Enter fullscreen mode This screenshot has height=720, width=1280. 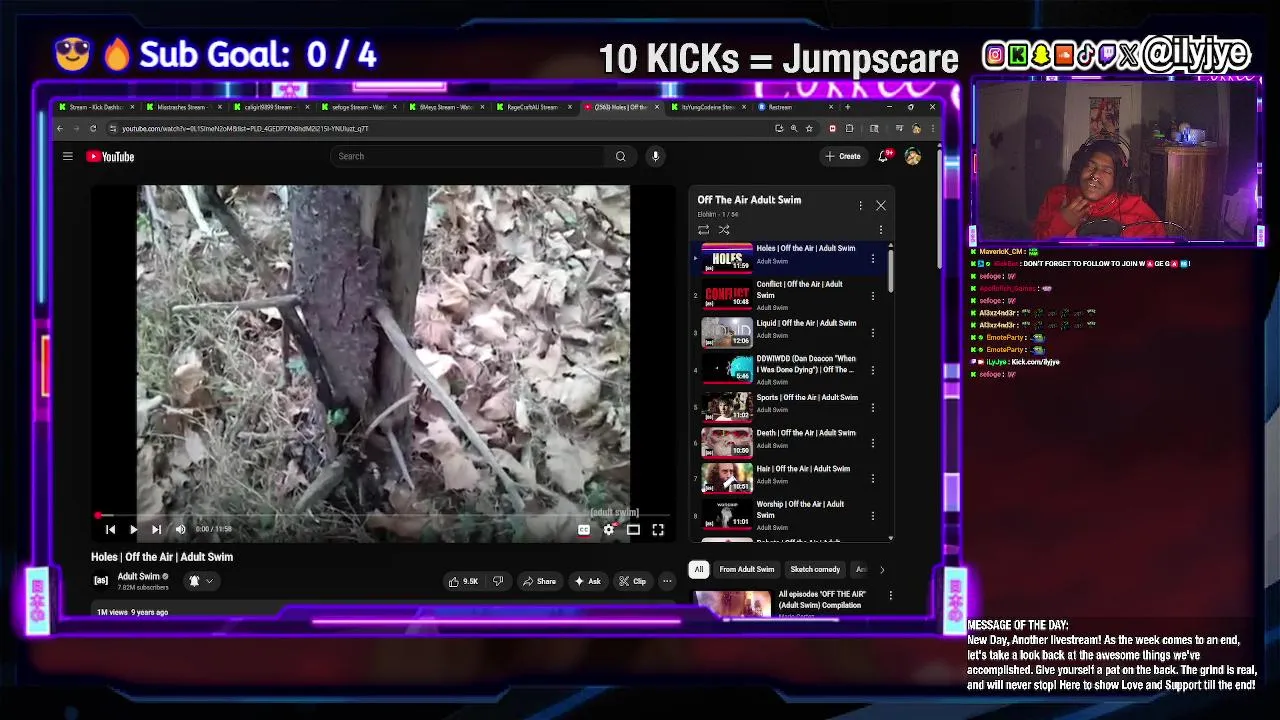coord(658,530)
